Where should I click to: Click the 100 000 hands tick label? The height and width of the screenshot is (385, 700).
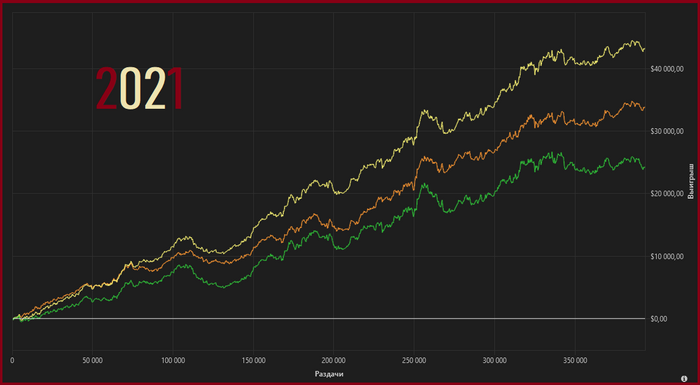173,360
